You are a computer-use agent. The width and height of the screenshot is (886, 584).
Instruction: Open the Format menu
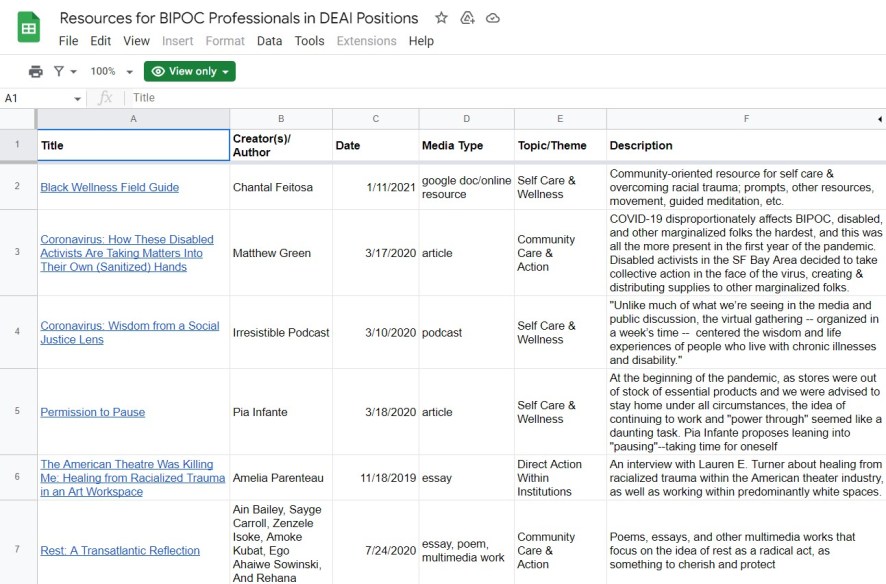(225, 41)
